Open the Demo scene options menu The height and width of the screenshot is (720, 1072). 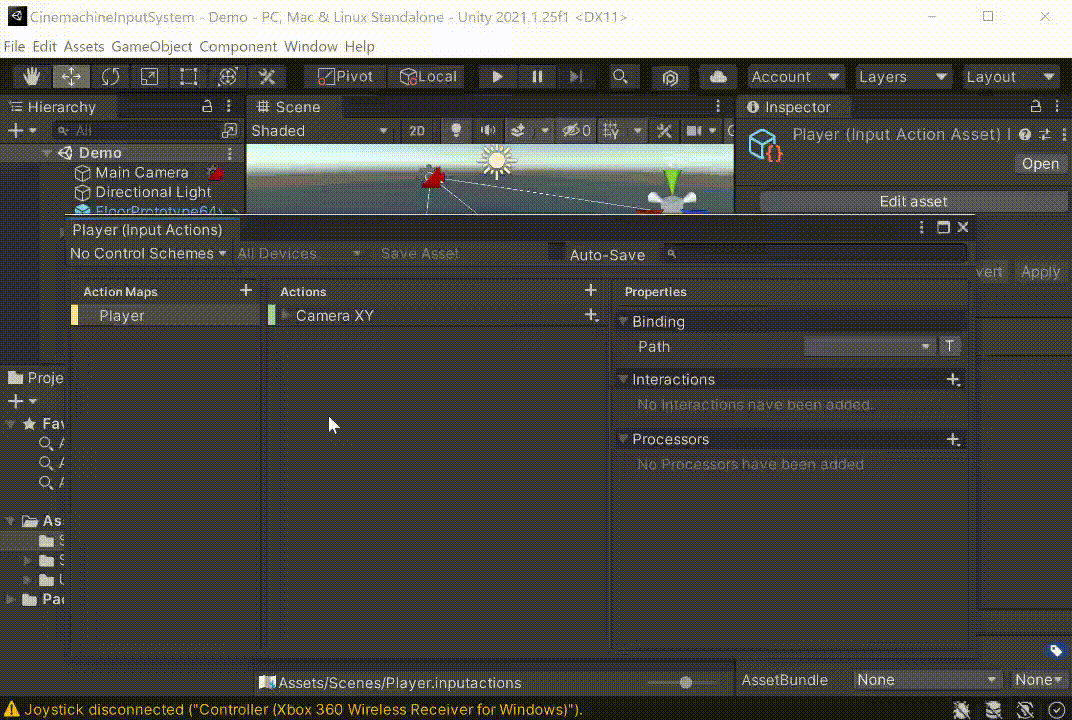(x=230, y=153)
